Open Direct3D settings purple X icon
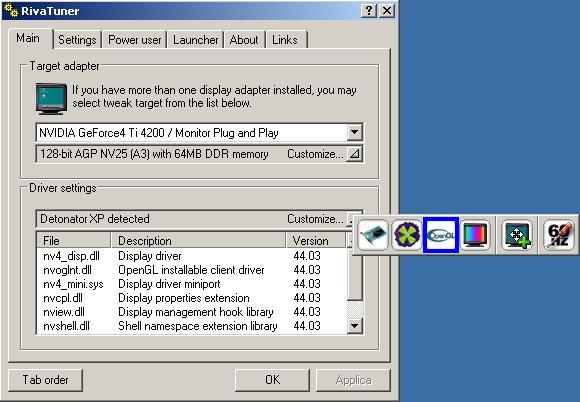The image size is (580, 402). [x=407, y=235]
